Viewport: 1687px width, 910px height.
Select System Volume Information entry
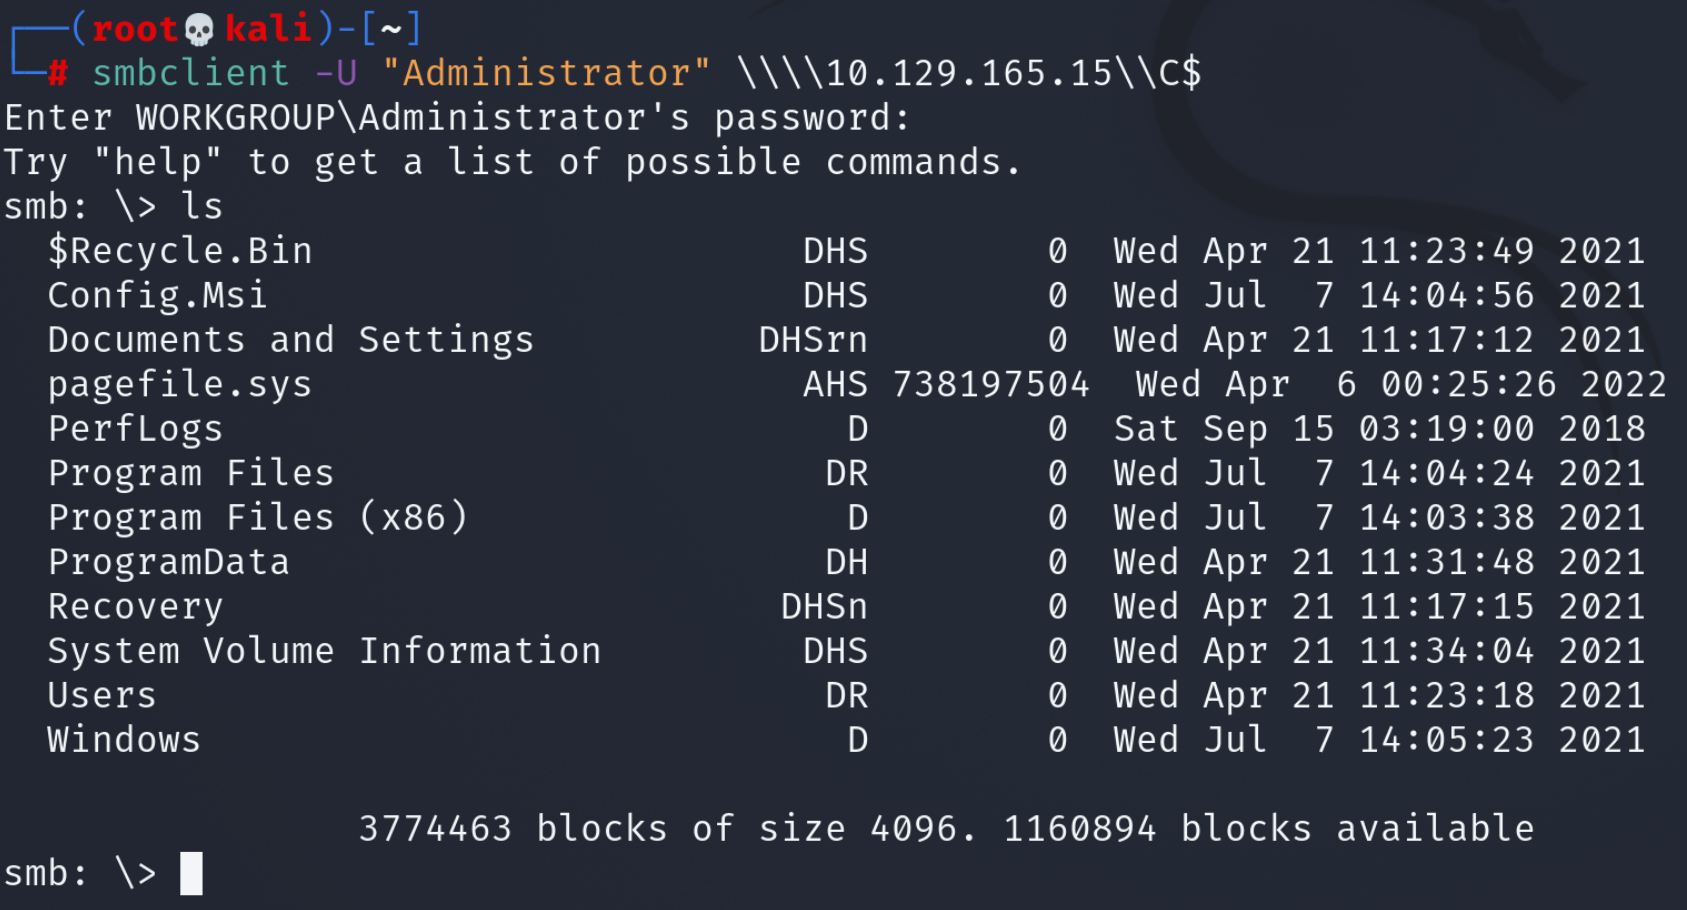[325, 651]
